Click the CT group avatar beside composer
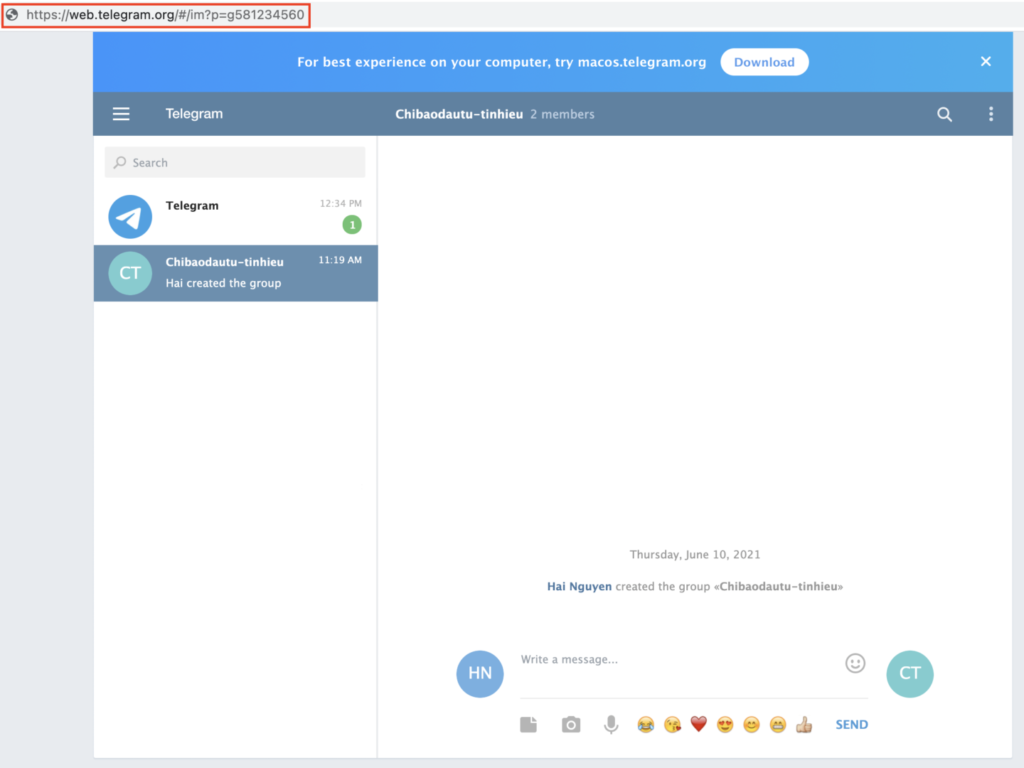 point(910,673)
